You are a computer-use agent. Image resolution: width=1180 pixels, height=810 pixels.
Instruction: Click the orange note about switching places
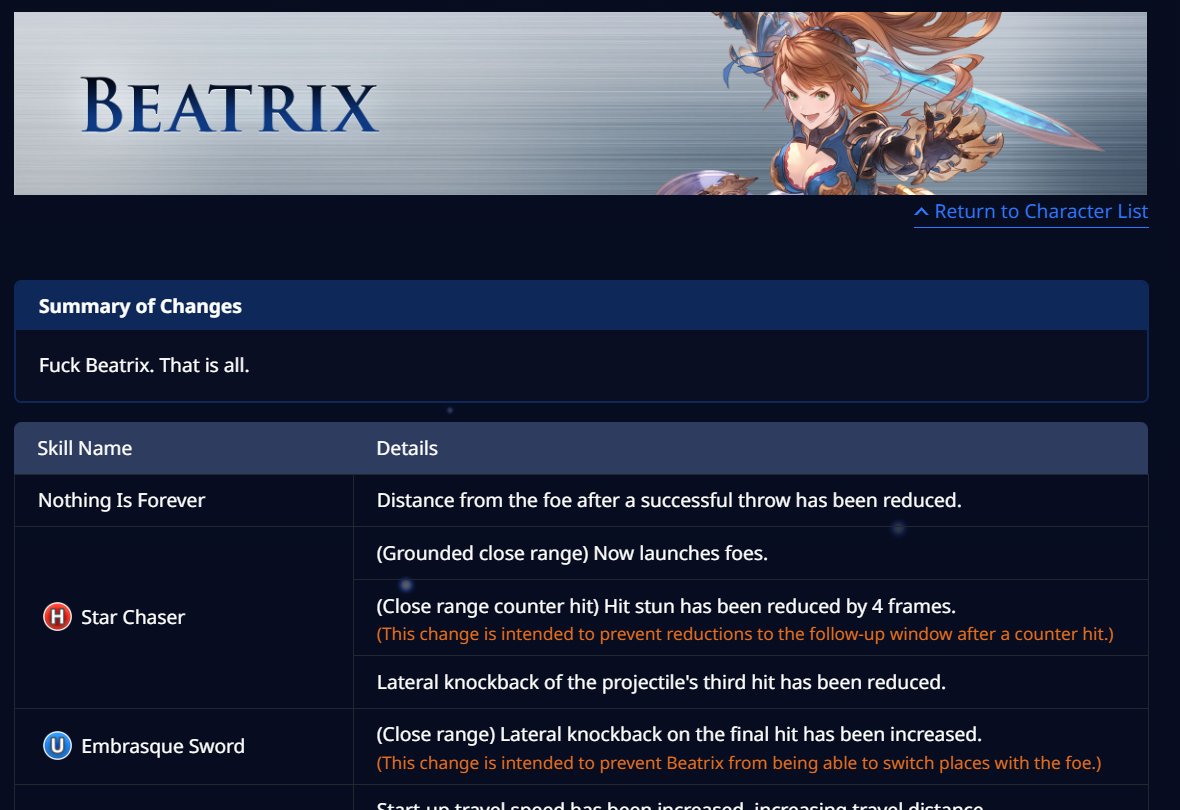point(739,763)
